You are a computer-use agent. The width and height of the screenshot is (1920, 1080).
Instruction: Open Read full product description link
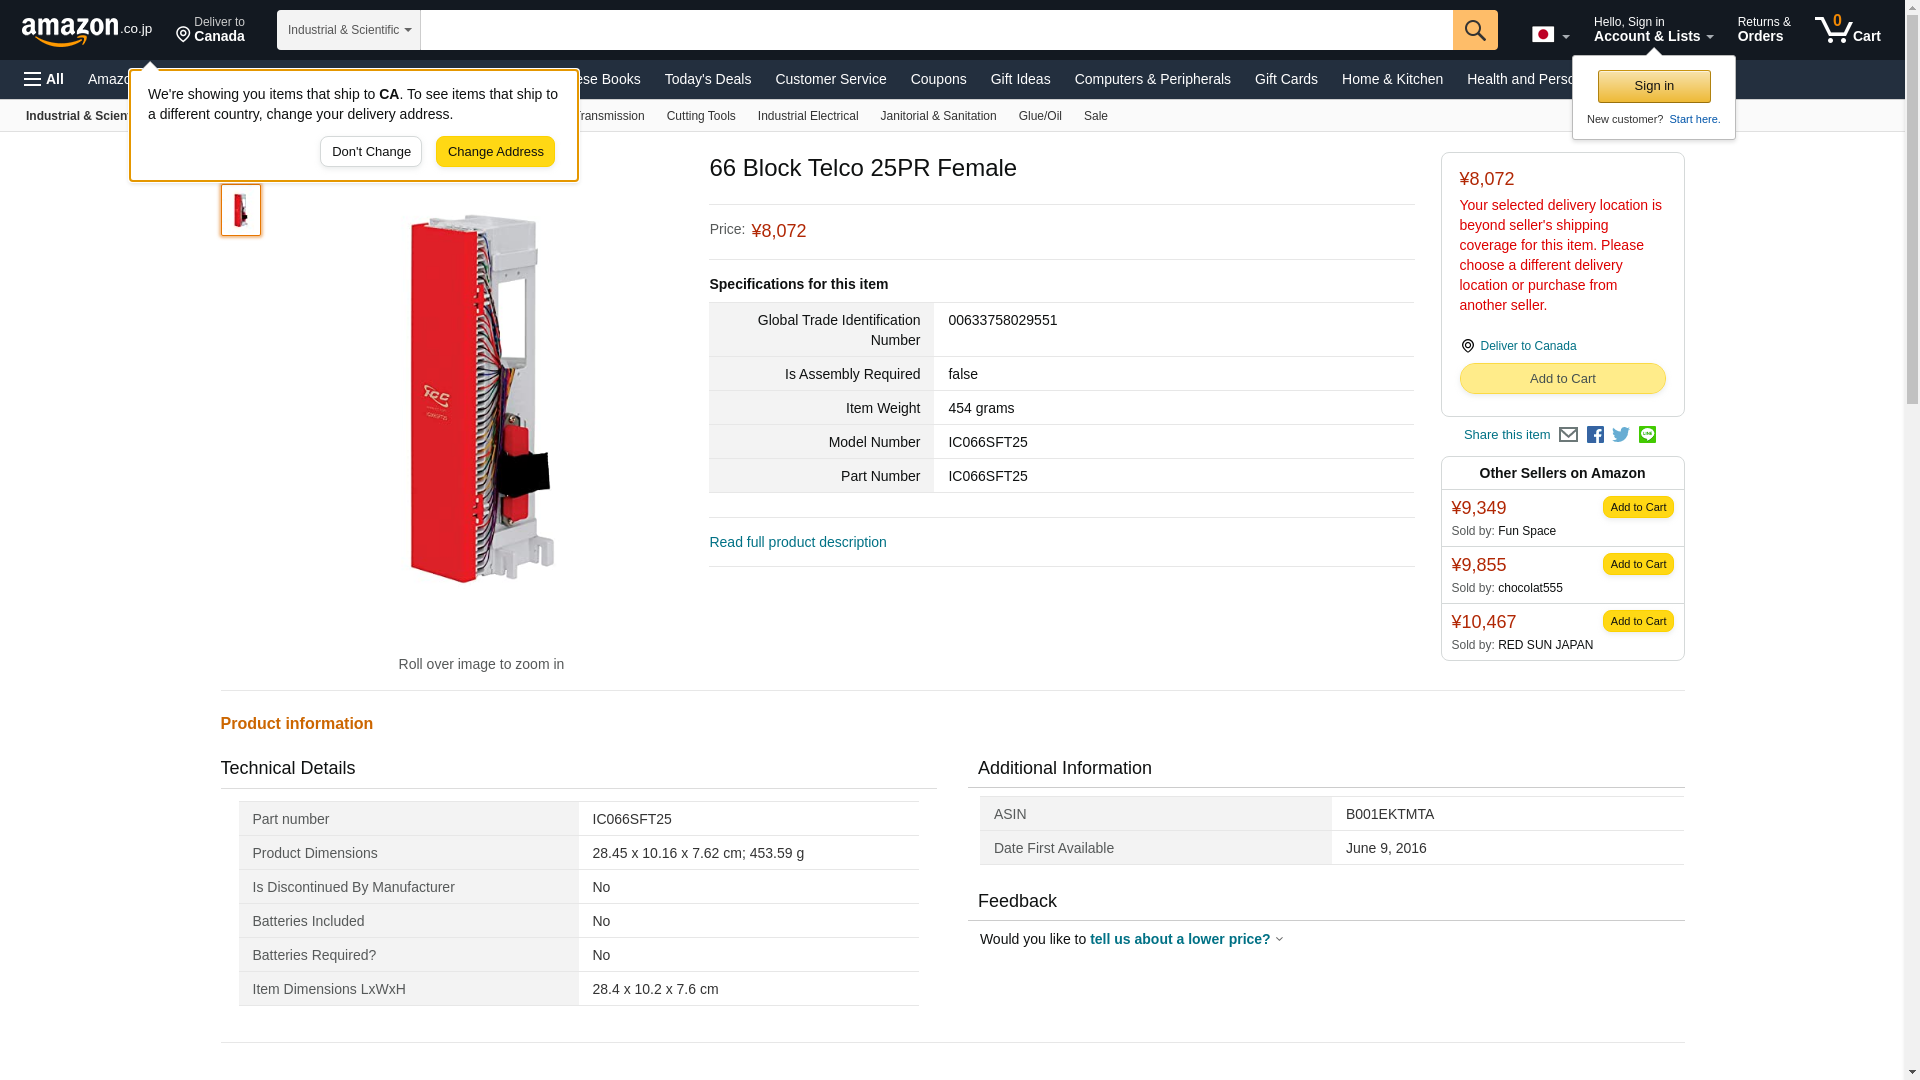pyautogui.click(x=797, y=542)
